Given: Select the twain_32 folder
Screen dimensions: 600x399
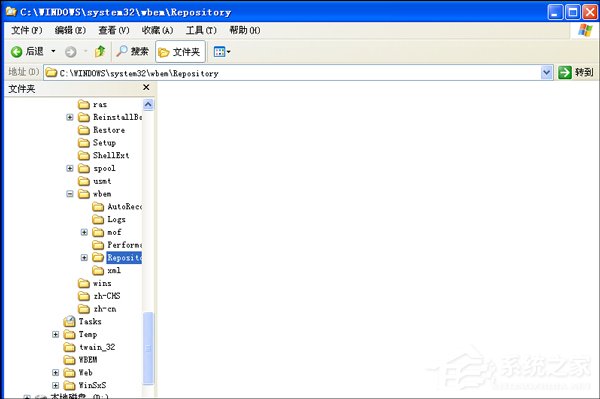Looking at the screenshot, I should [90, 347].
